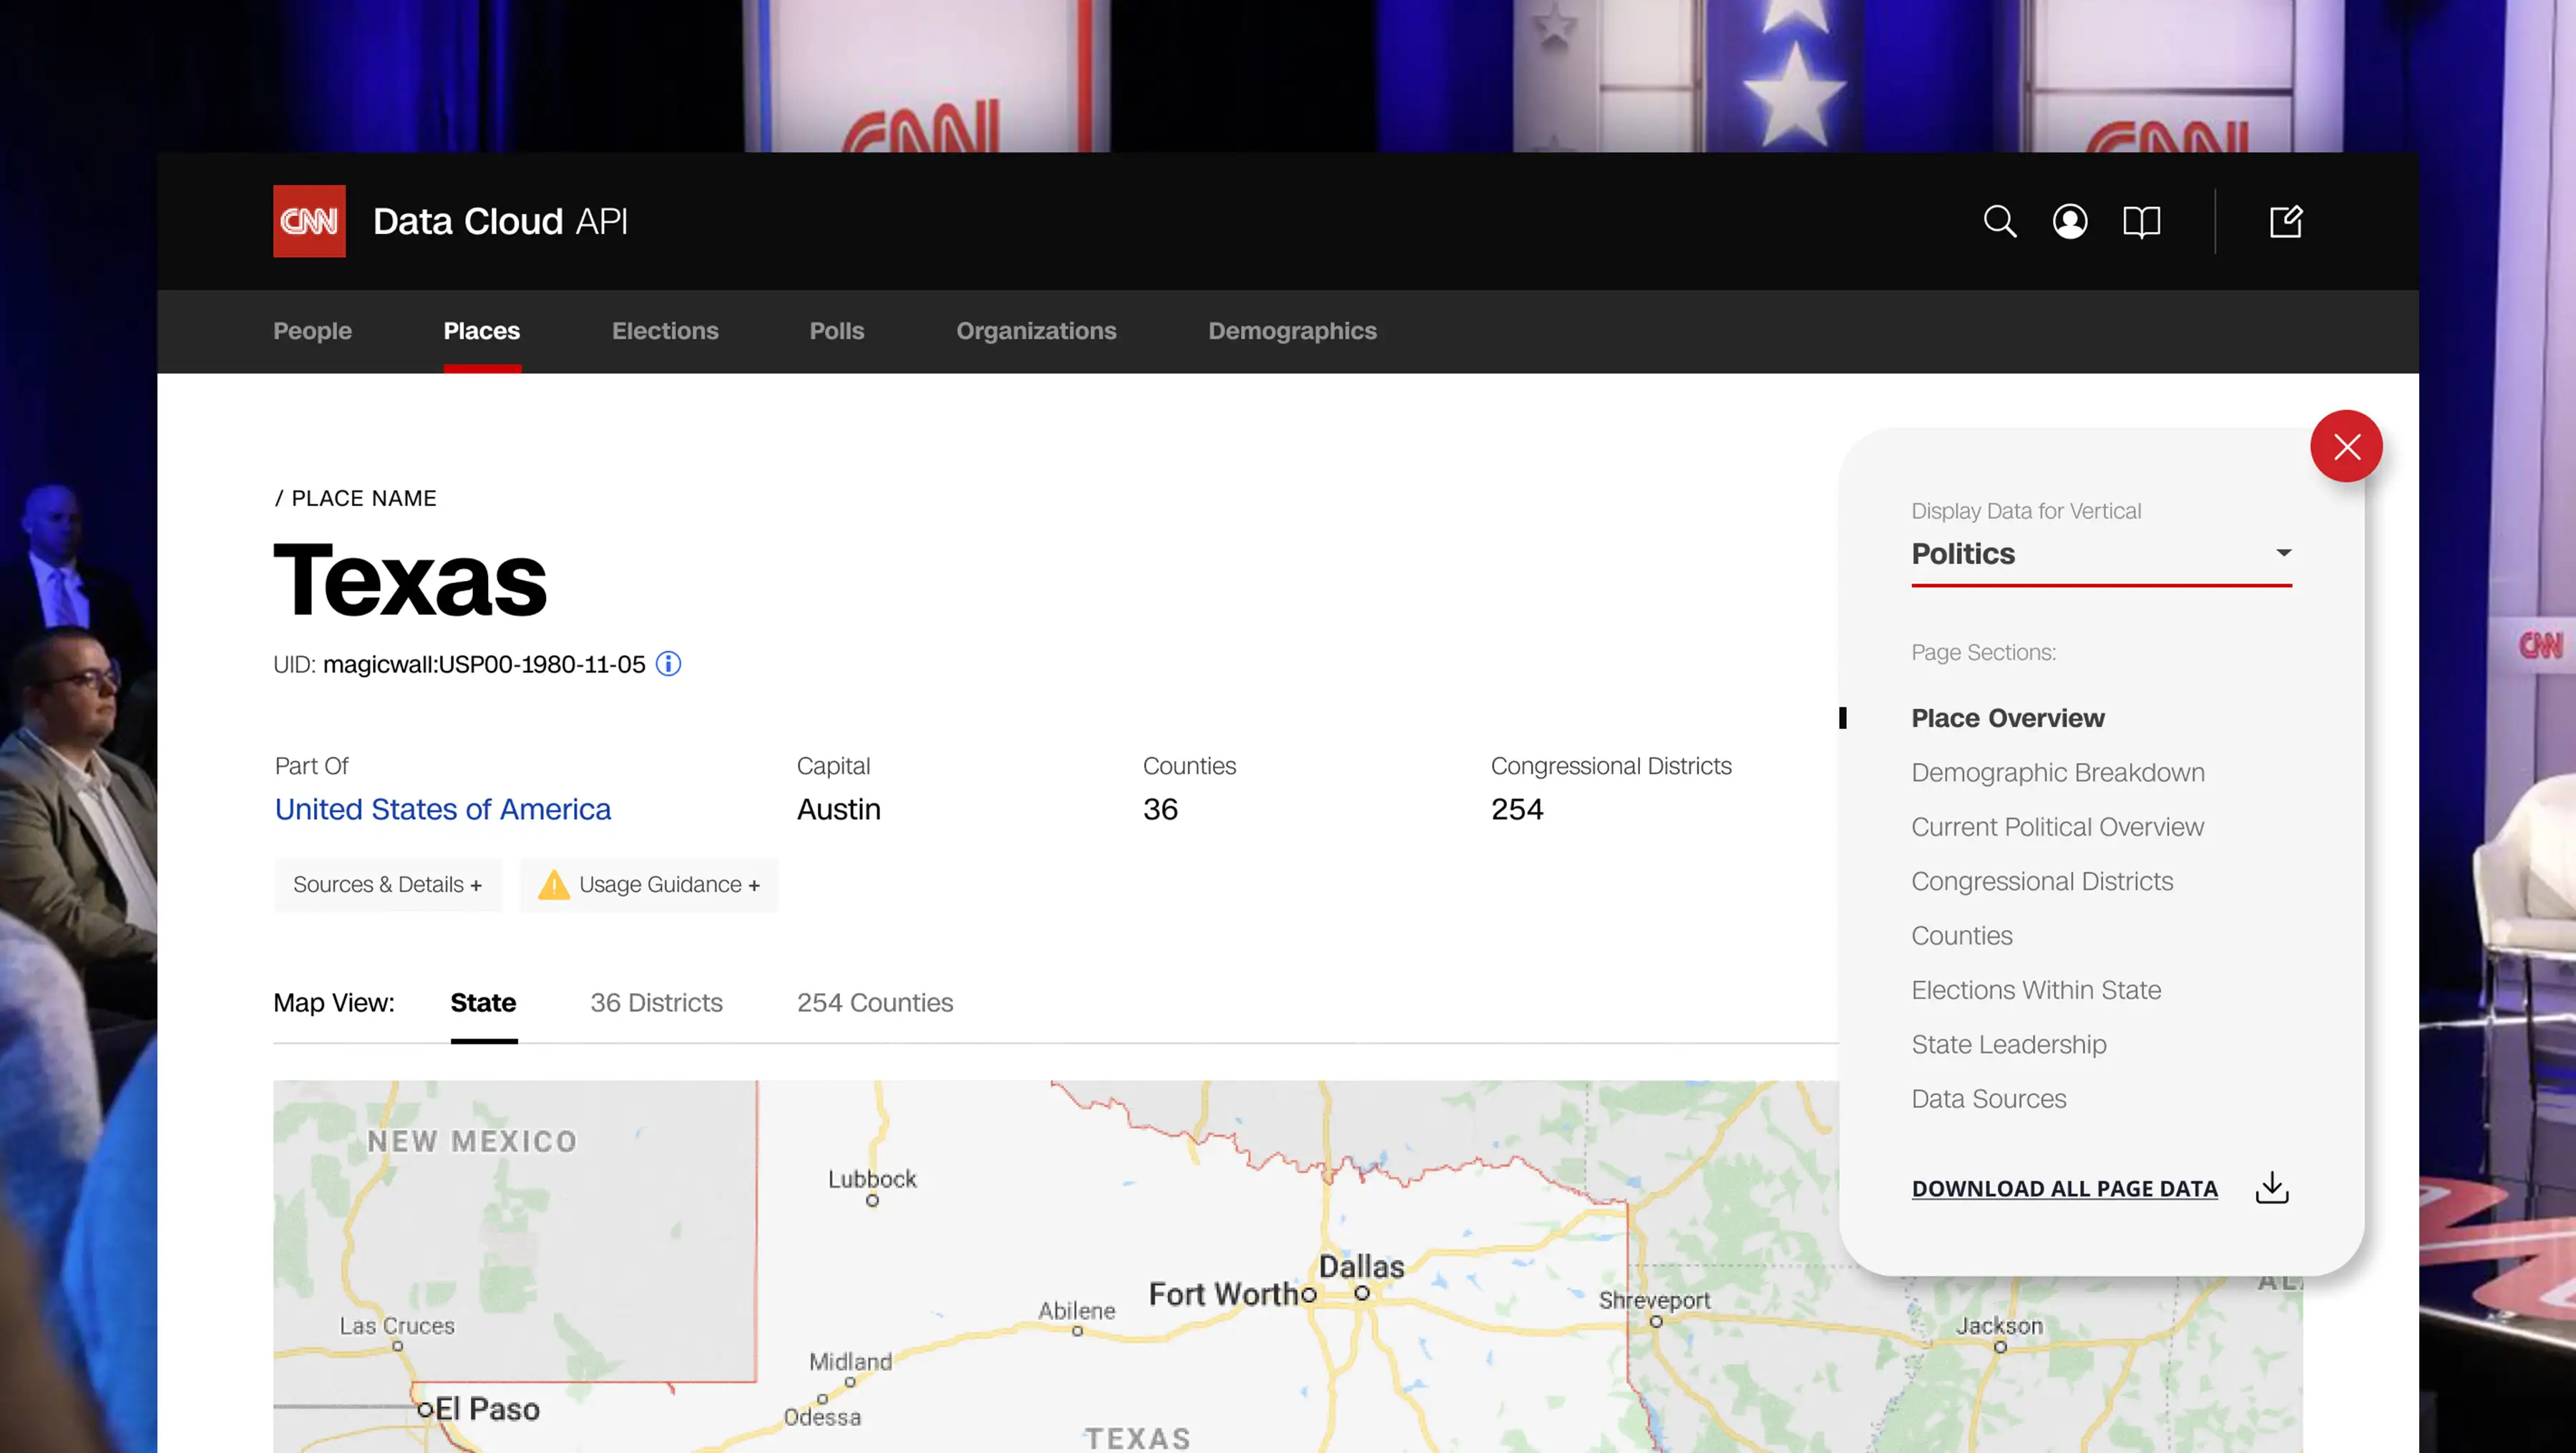This screenshot has width=2576, height=1453.
Task: Select the State map view tab
Action: coord(483,1003)
